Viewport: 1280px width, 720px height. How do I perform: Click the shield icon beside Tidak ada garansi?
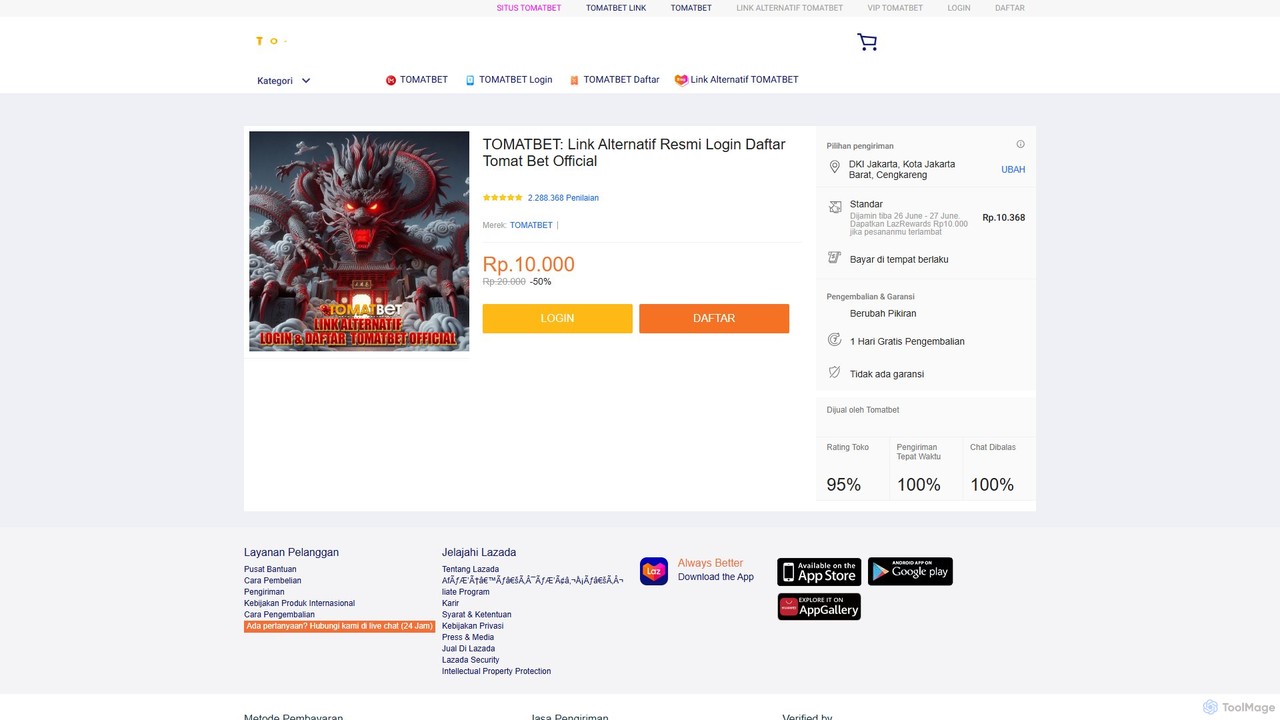coord(835,373)
